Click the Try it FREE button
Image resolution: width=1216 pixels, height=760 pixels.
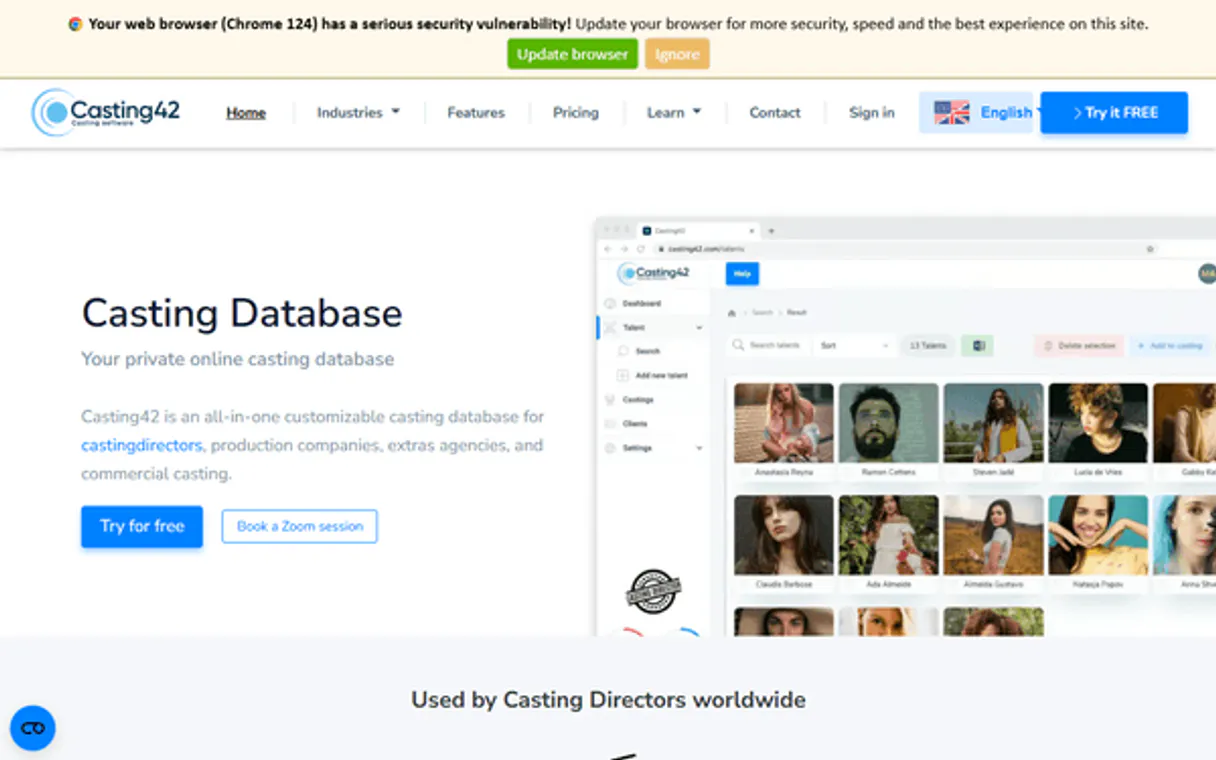tap(1114, 112)
